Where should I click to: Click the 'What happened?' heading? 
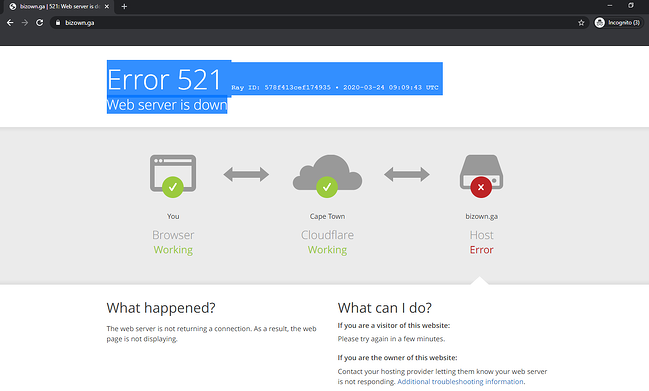pos(161,308)
